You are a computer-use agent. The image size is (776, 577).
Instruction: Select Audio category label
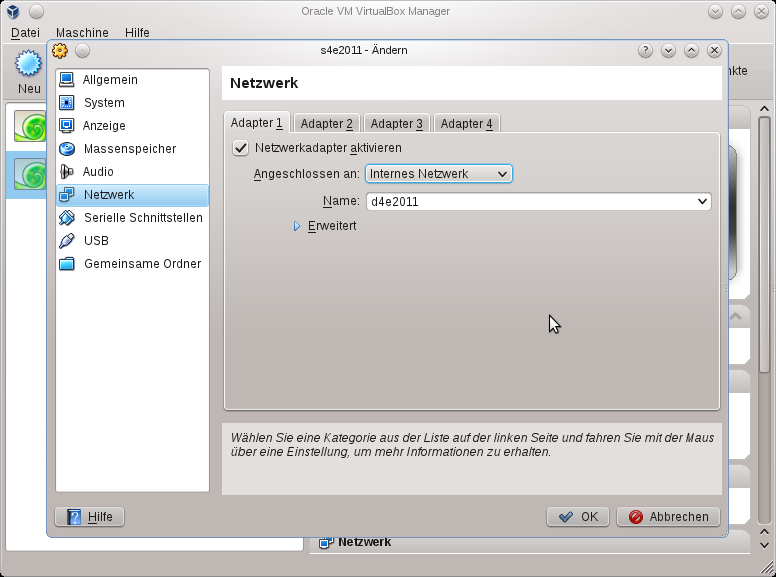[98, 172]
